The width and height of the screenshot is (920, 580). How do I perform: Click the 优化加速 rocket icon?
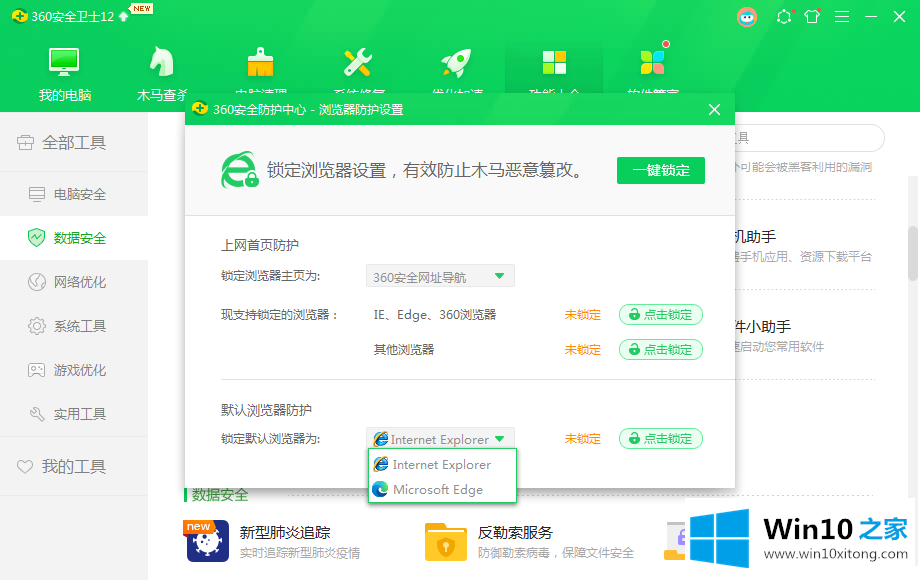[x=456, y=62]
